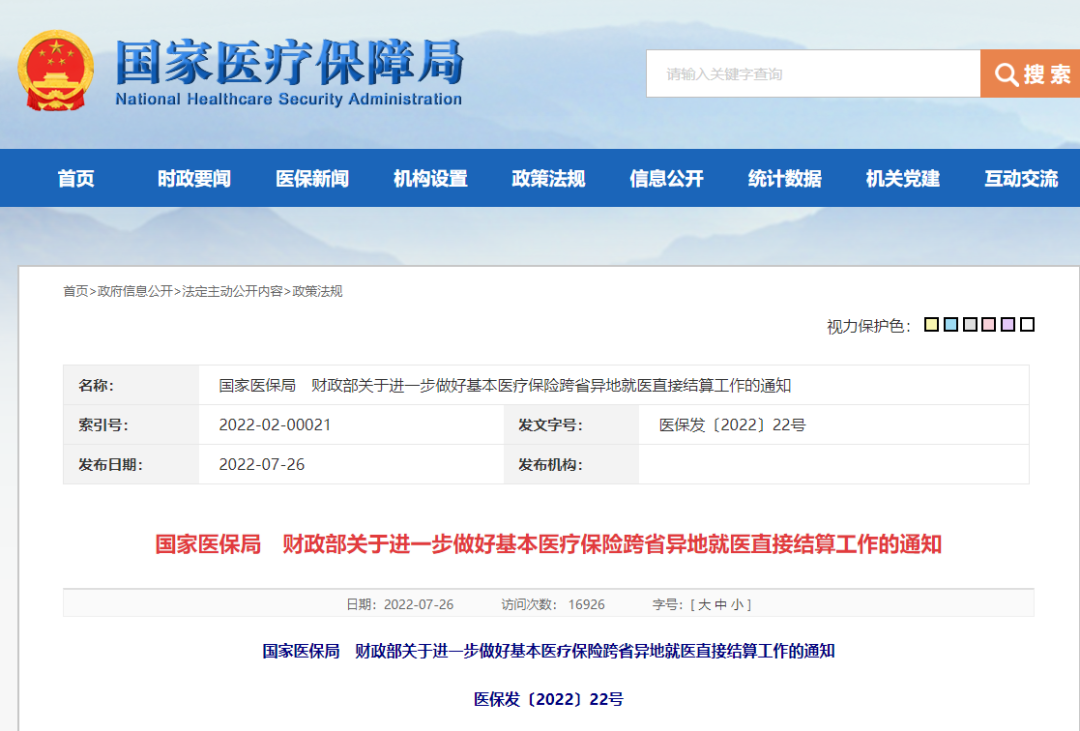Set font size to 小
Screen dimensions: 1080x731
click(737, 604)
